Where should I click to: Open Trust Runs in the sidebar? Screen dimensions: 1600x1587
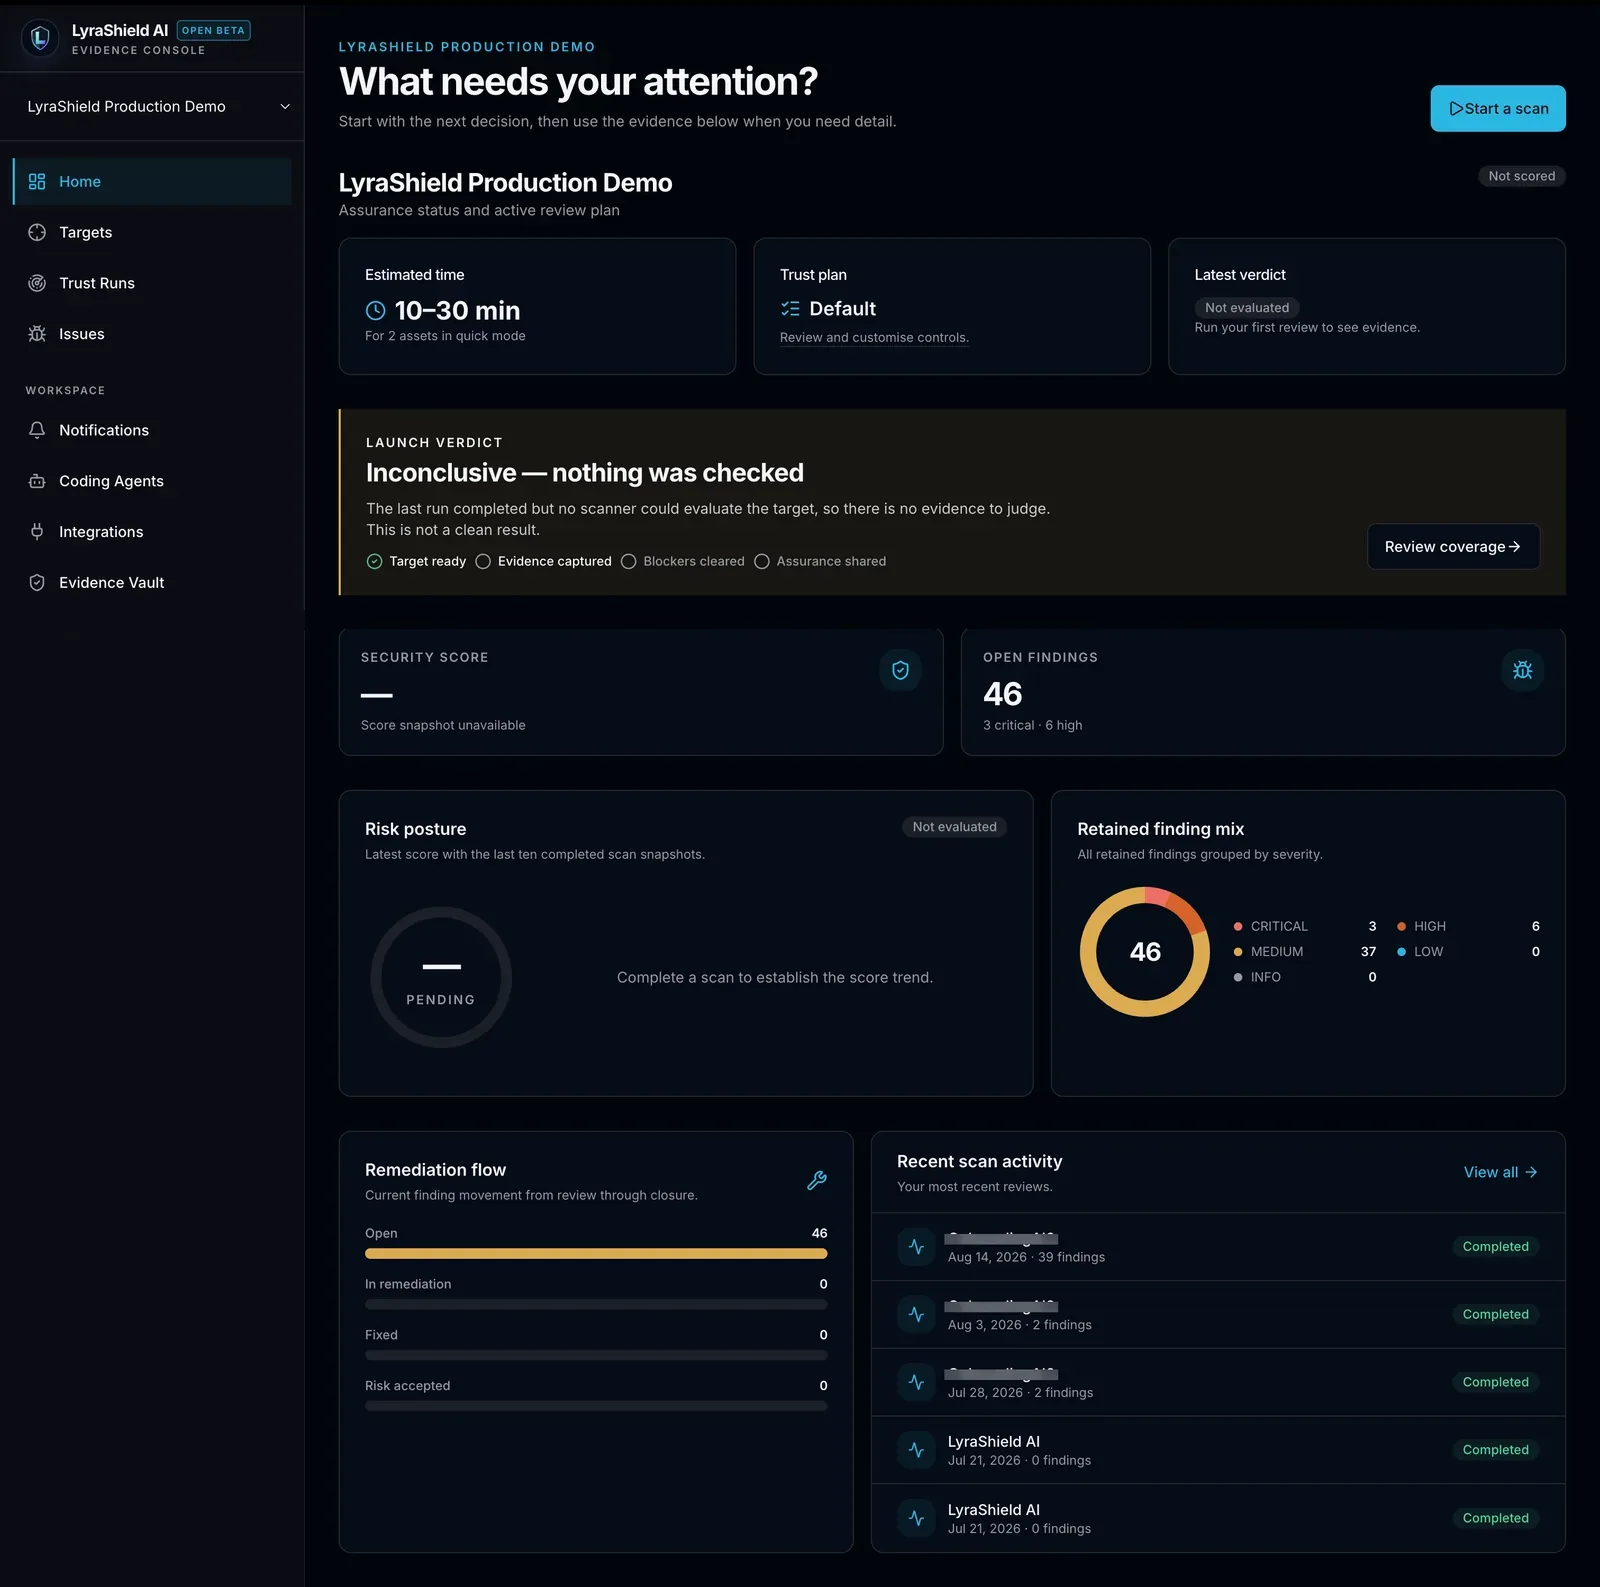[152, 283]
